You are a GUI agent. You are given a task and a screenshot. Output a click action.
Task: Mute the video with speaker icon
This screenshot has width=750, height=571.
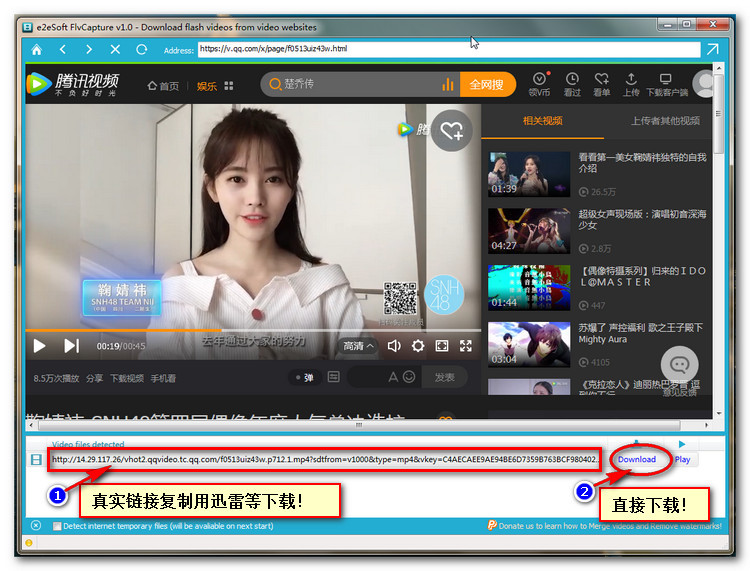pyautogui.click(x=394, y=346)
